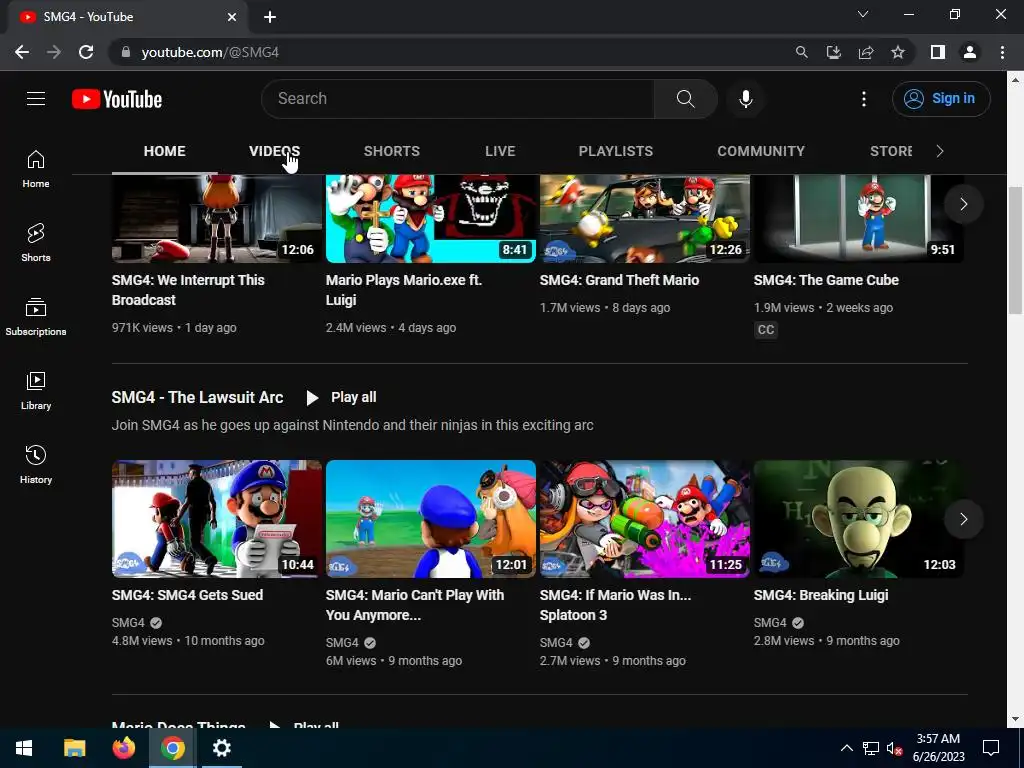Screen dimensions: 1024x768
Task: Show next videos in the uploads row
Action: 963,204
